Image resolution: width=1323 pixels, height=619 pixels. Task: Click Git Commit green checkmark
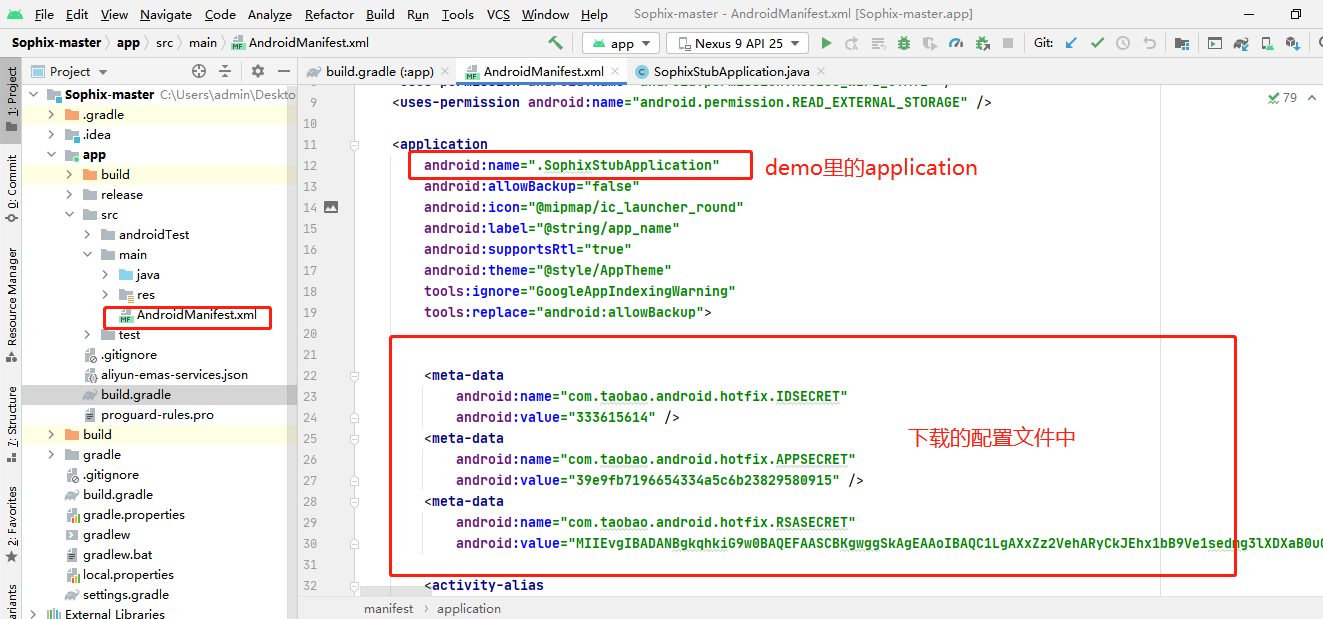point(1098,43)
